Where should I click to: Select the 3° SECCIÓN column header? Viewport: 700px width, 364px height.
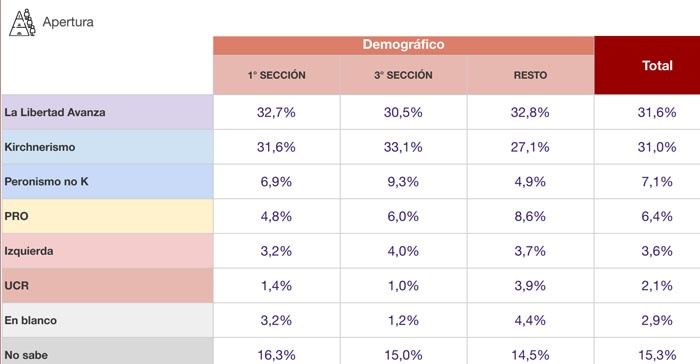tap(404, 75)
